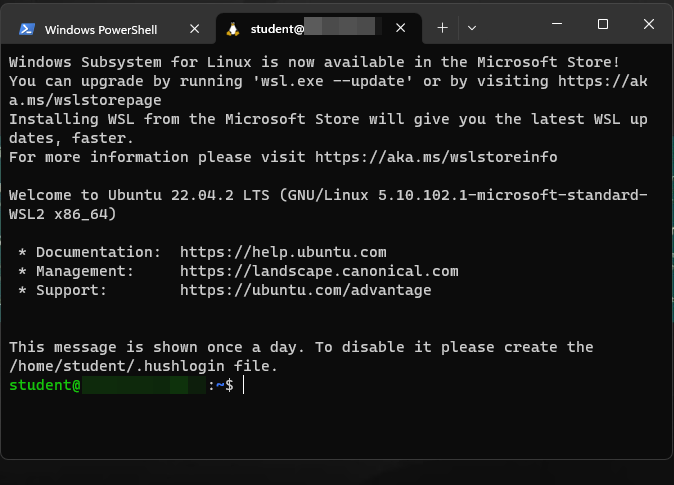
Task: Open a new tab with plus button
Action: pos(442,28)
